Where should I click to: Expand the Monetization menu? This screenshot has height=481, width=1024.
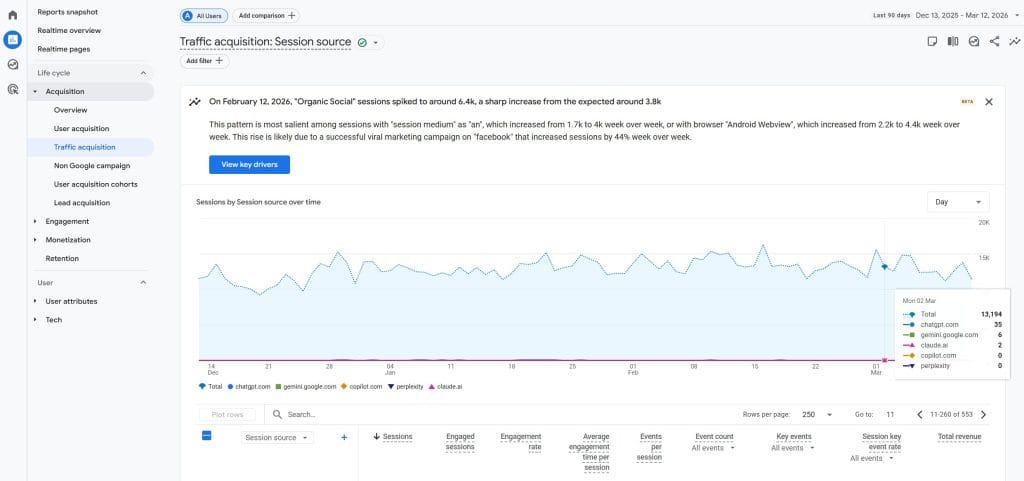tap(68, 240)
